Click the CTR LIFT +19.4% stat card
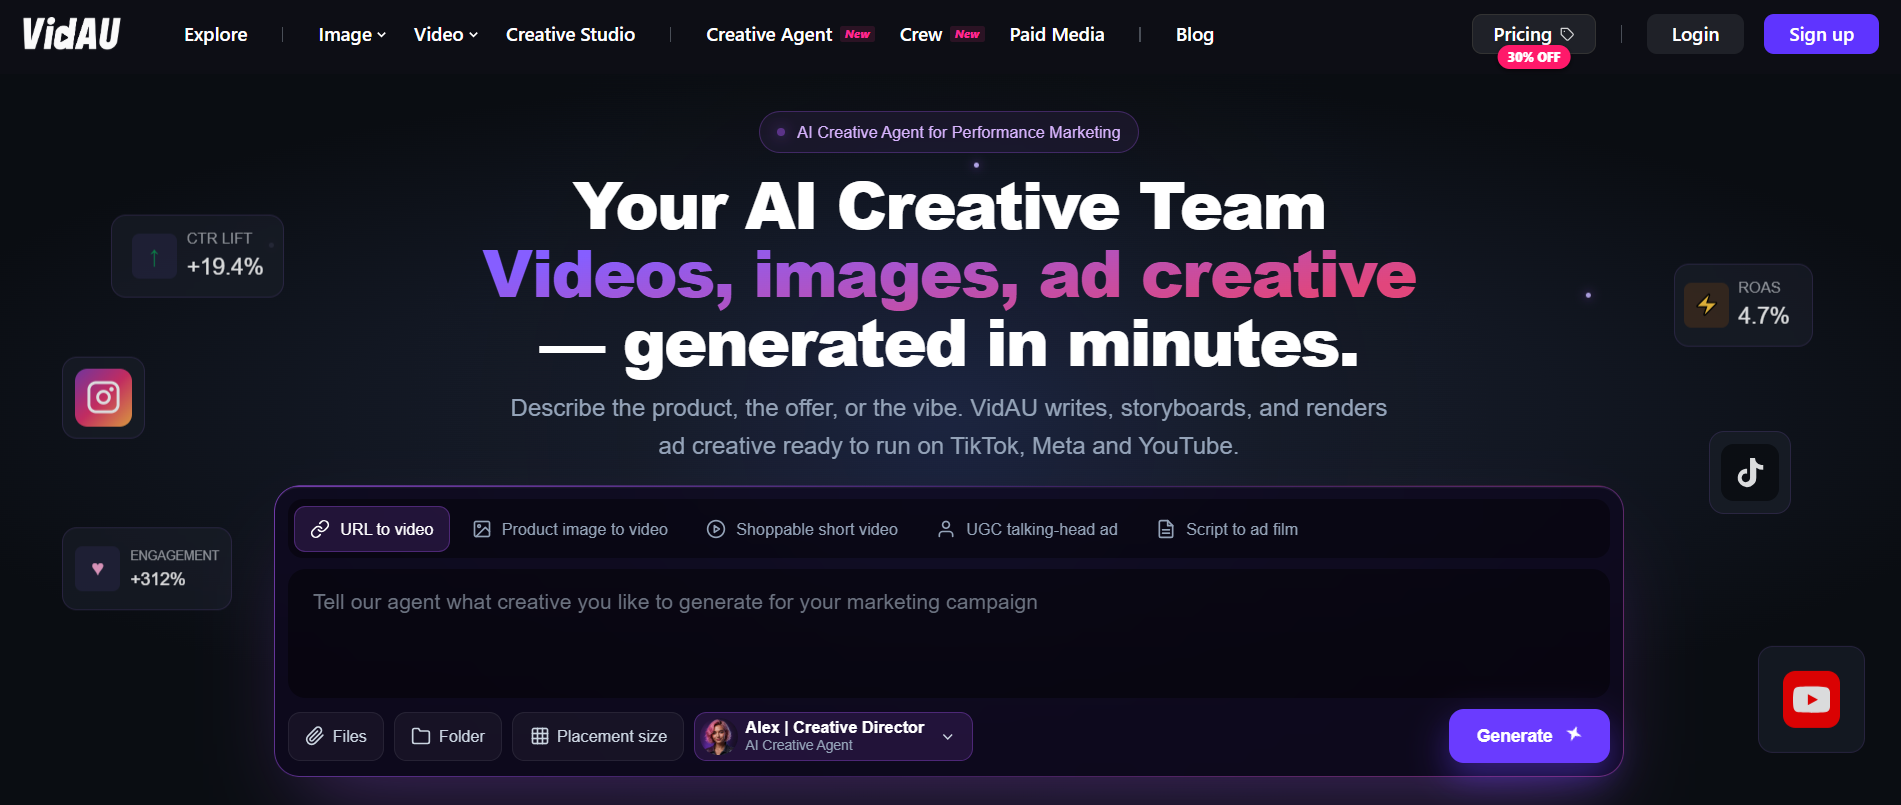Screen dimensions: 1901x805 [197, 256]
